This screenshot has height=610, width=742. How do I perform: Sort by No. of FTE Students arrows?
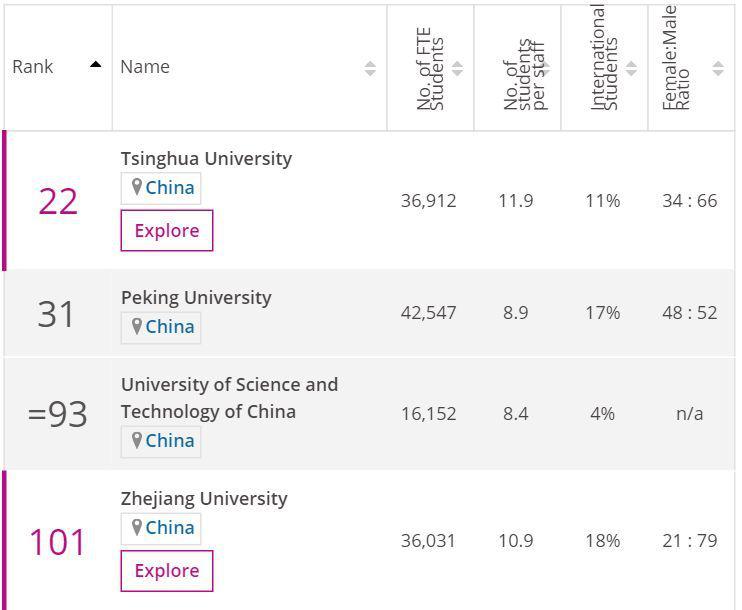[x=457, y=68]
